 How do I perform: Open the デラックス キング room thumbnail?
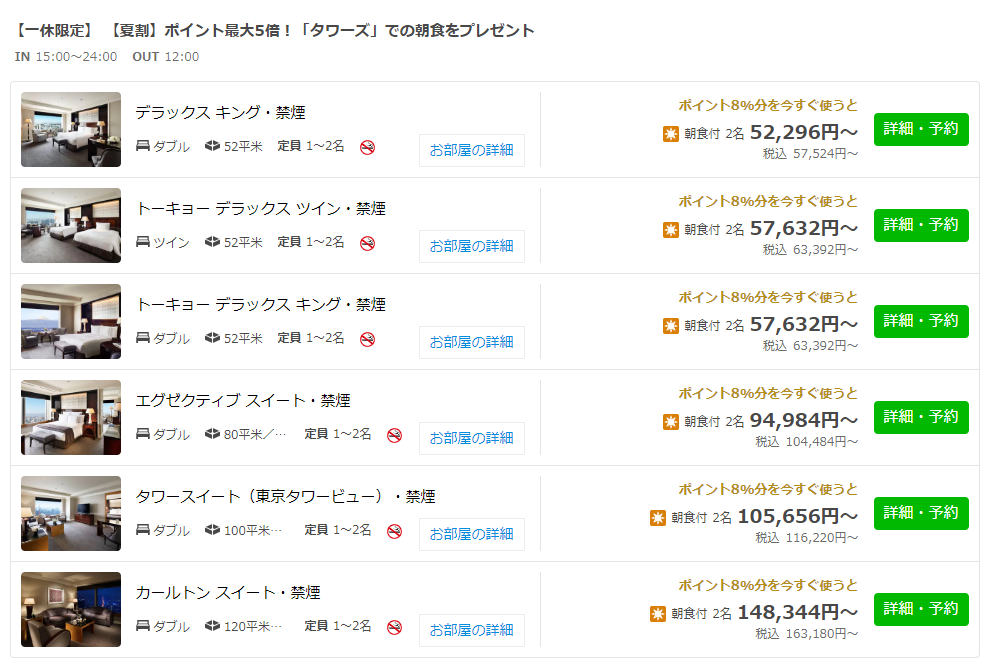(x=71, y=129)
